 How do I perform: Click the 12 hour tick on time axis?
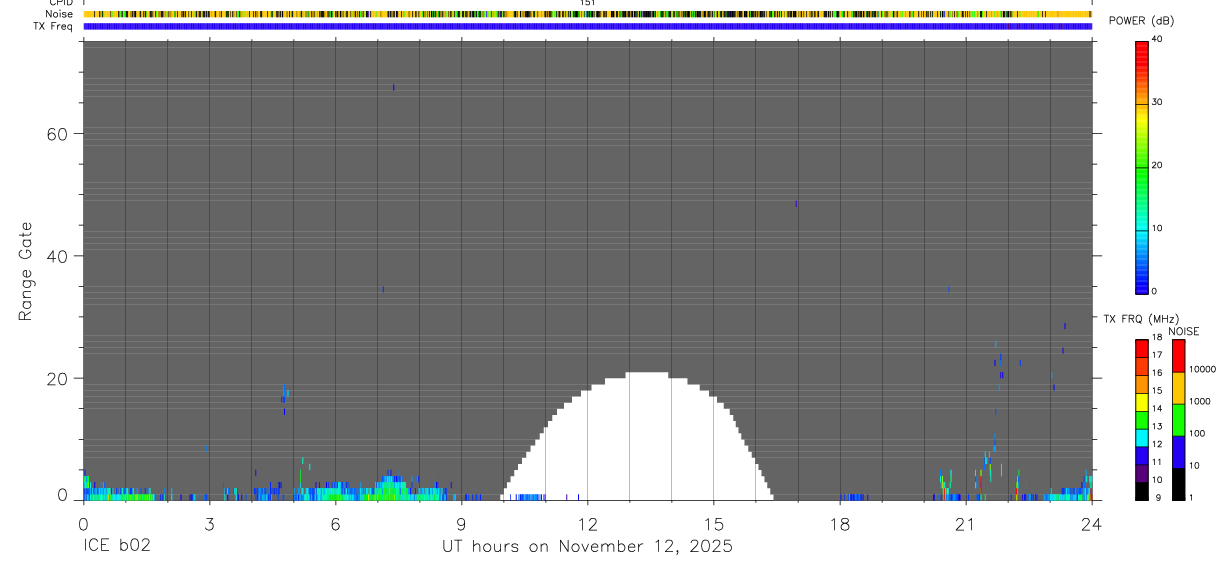(x=587, y=523)
